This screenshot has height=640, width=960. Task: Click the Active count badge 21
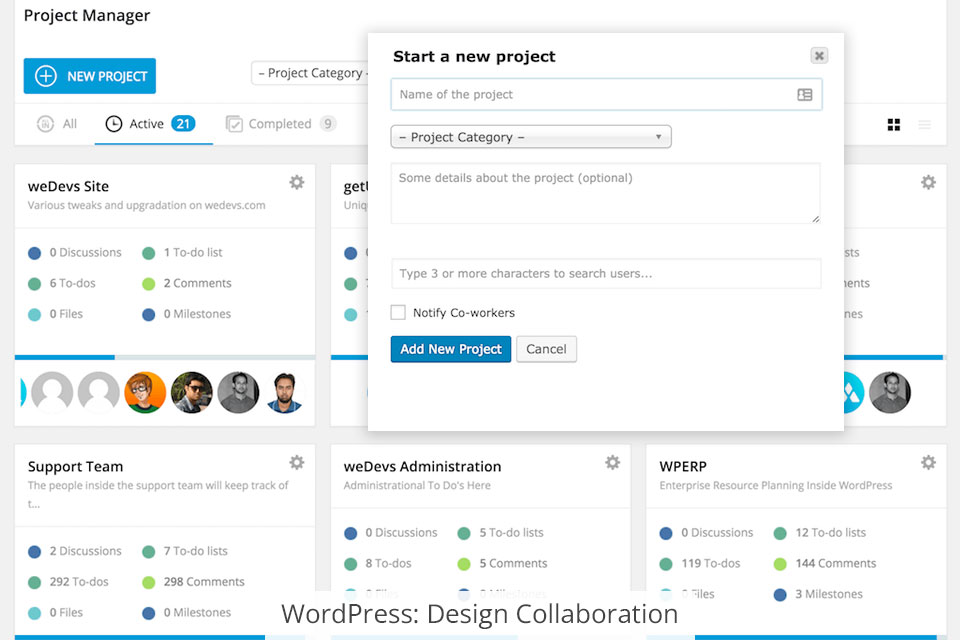(183, 124)
